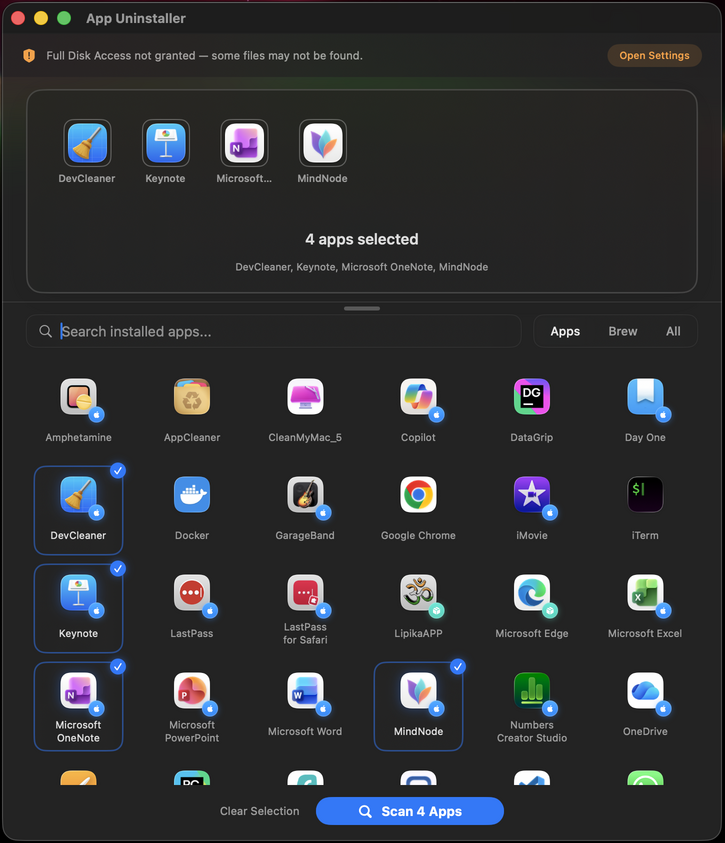Uncheck MindNode in the app grid
This screenshot has width=725, height=843.
point(419,706)
